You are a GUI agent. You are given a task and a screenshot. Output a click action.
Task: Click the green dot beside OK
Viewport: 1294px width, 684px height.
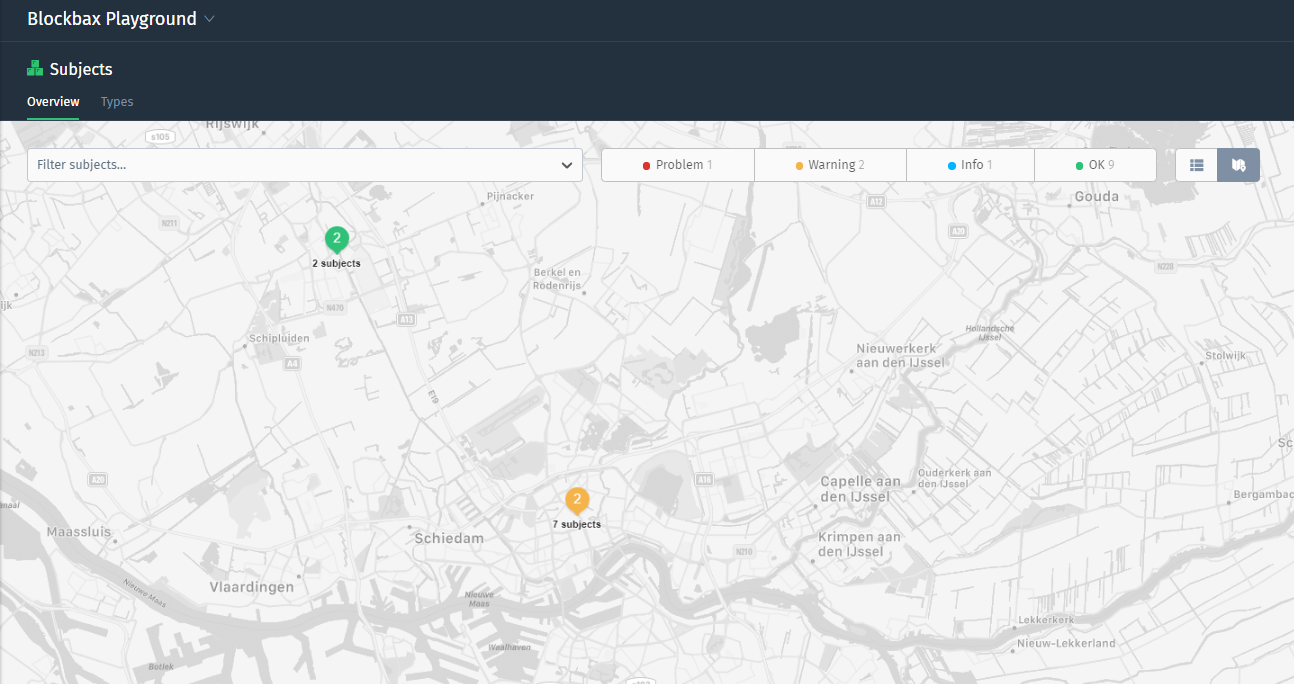[x=1079, y=166]
